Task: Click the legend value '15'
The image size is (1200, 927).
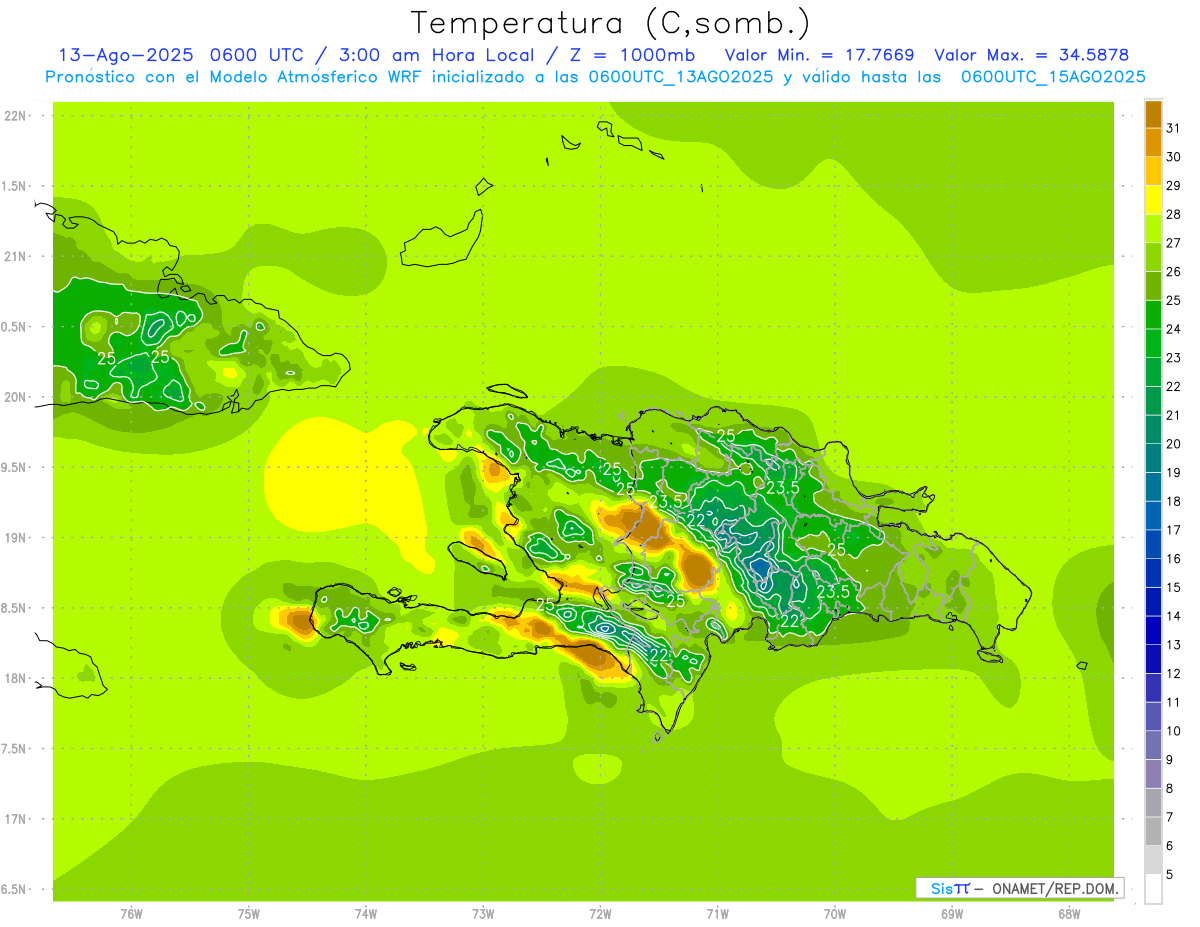Action: (1174, 588)
